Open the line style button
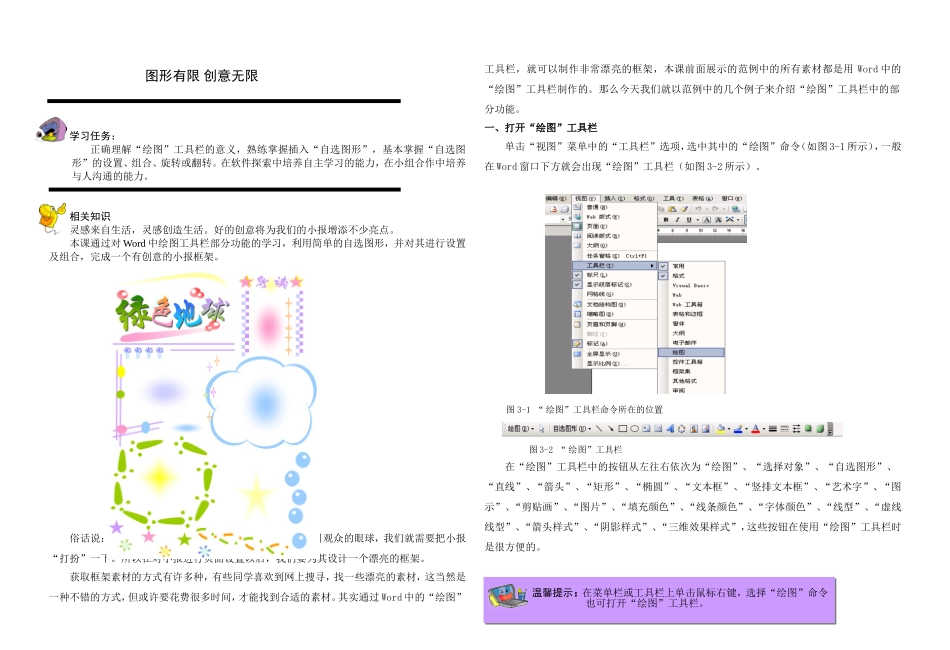 (x=772, y=428)
